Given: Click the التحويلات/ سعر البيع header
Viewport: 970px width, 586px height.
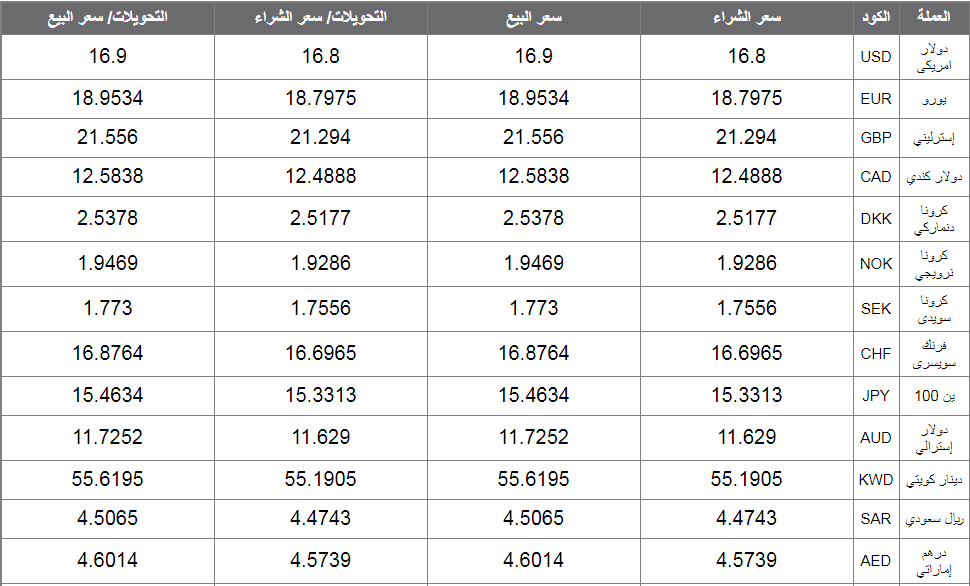Looking at the screenshot, I should [108, 17].
